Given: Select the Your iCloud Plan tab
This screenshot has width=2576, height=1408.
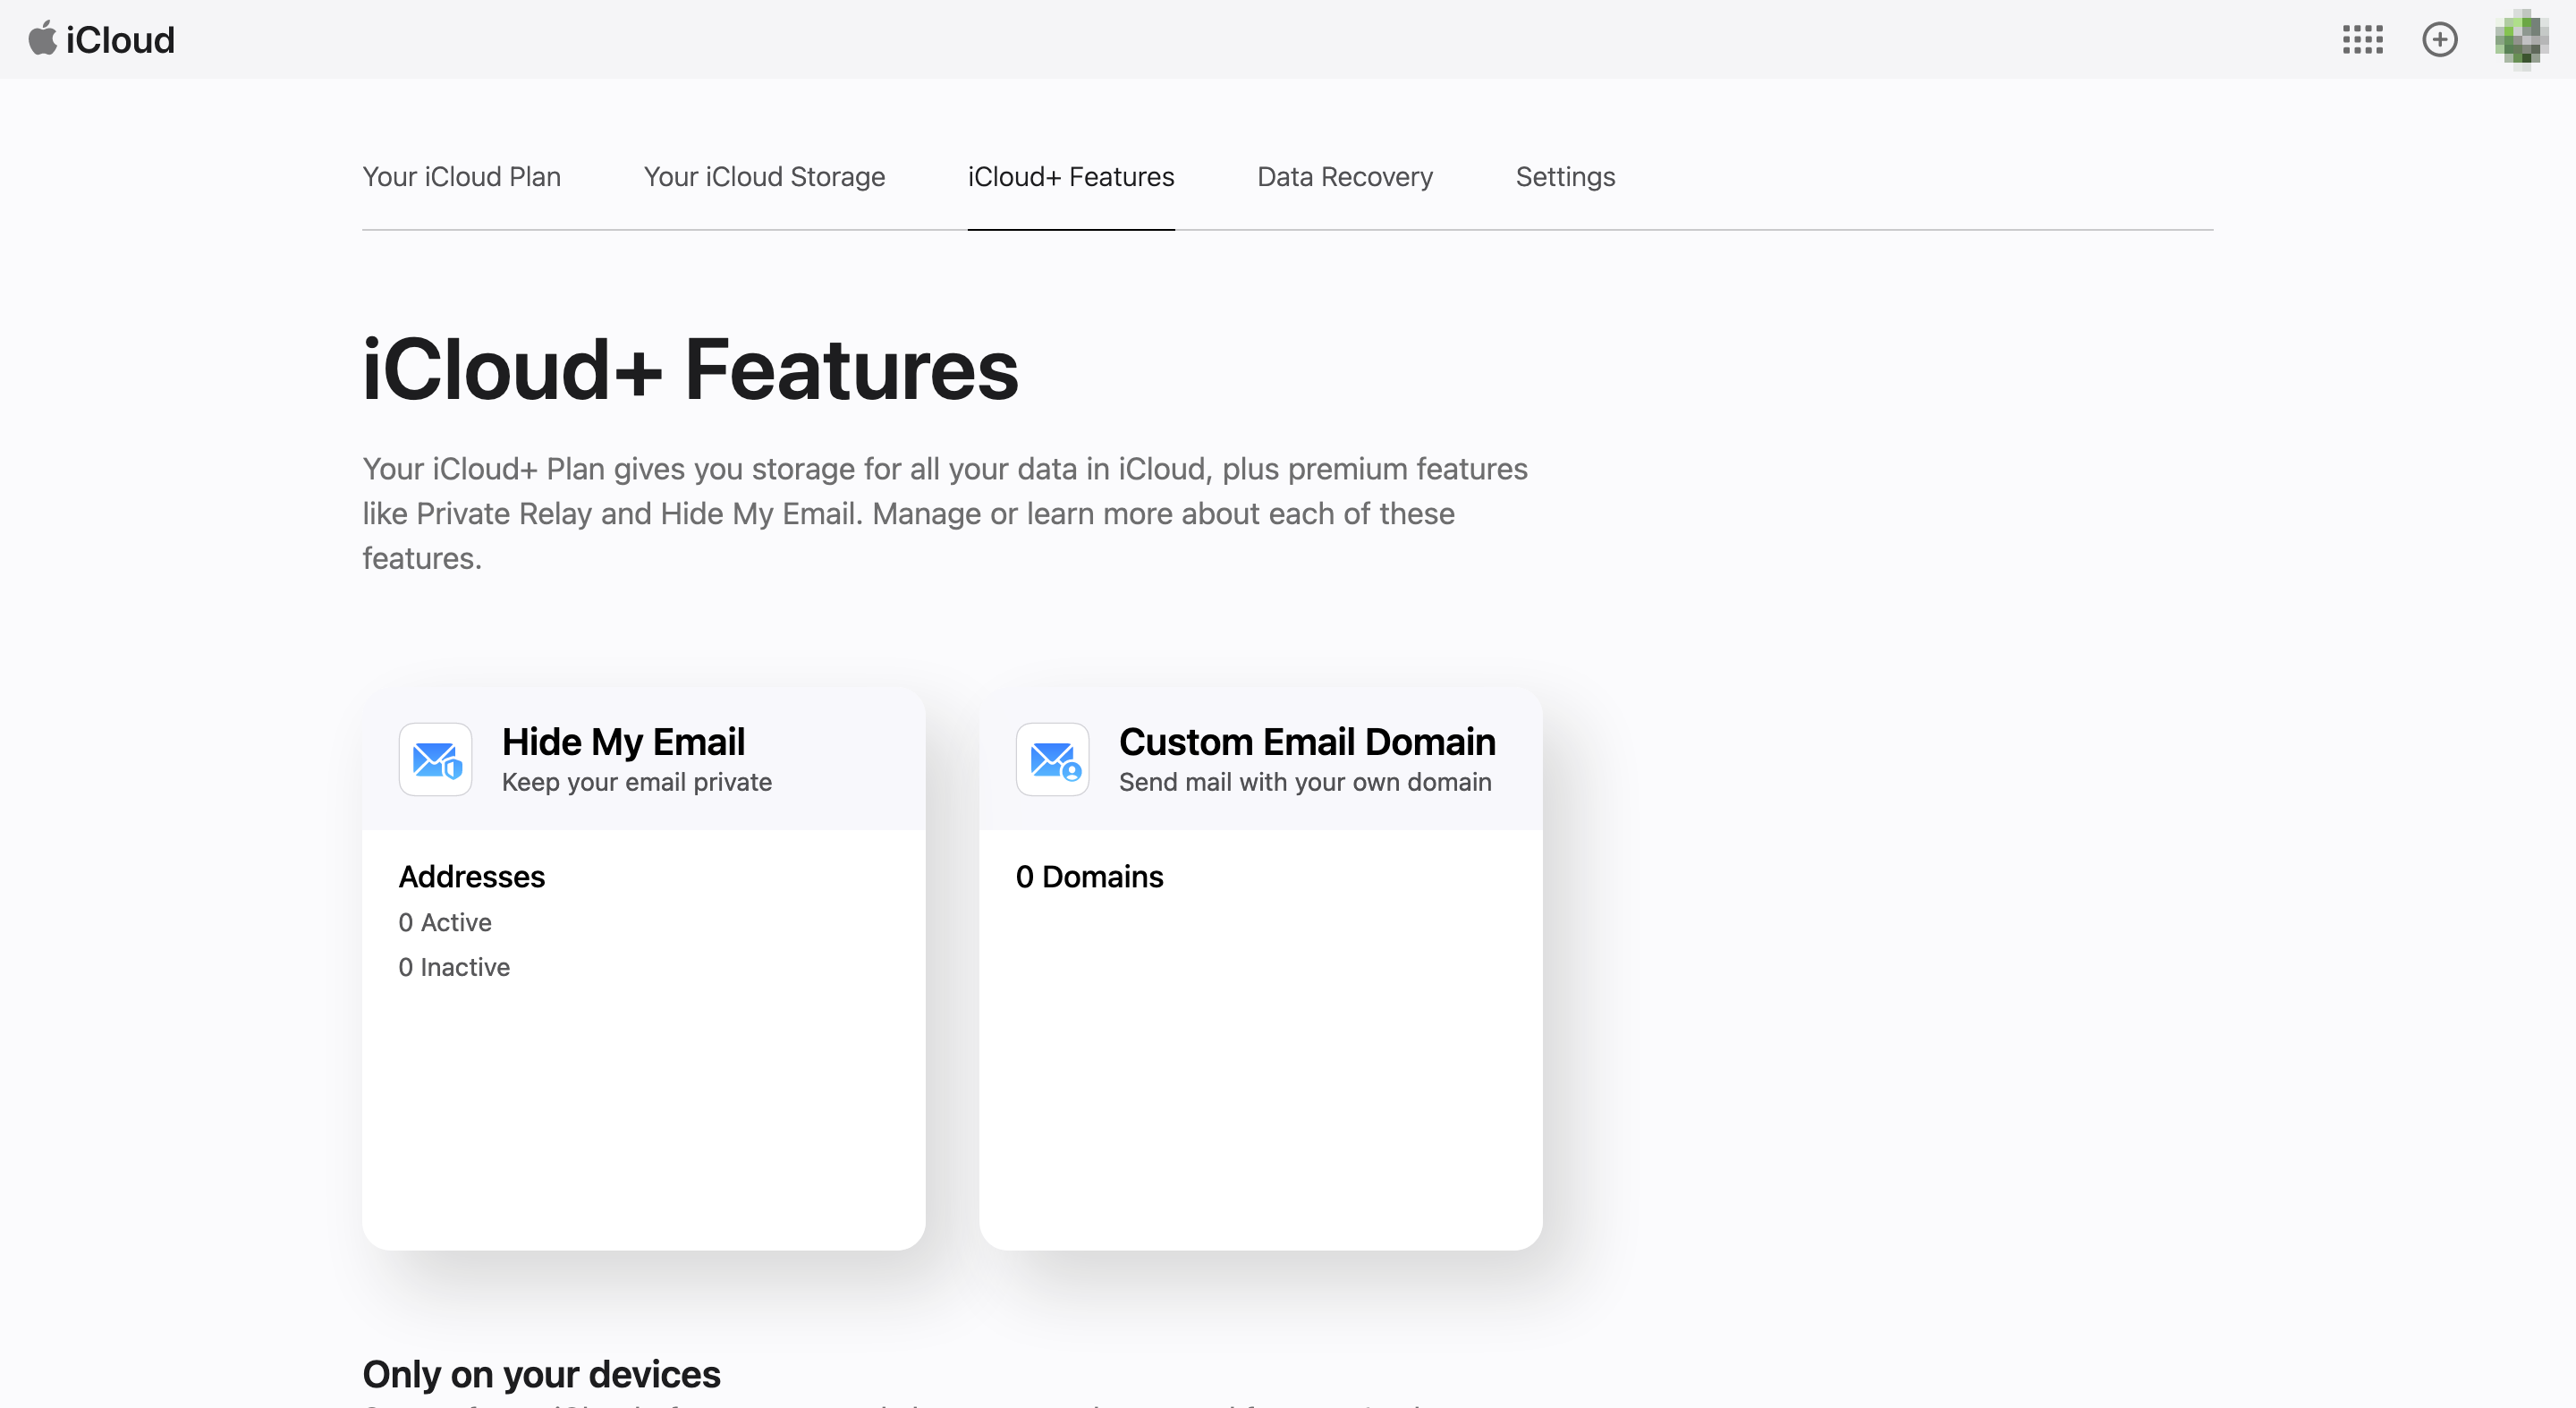Looking at the screenshot, I should coord(462,177).
